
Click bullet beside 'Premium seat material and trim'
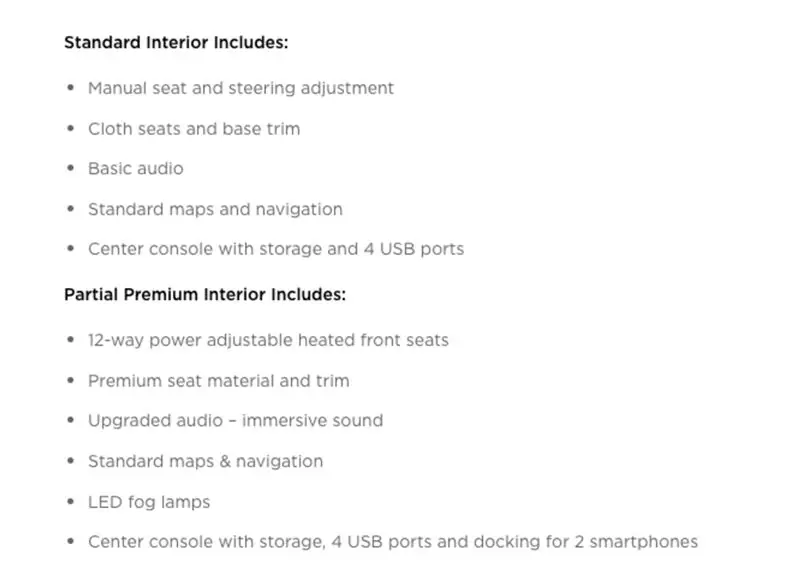pyautogui.click(x=71, y=380)
